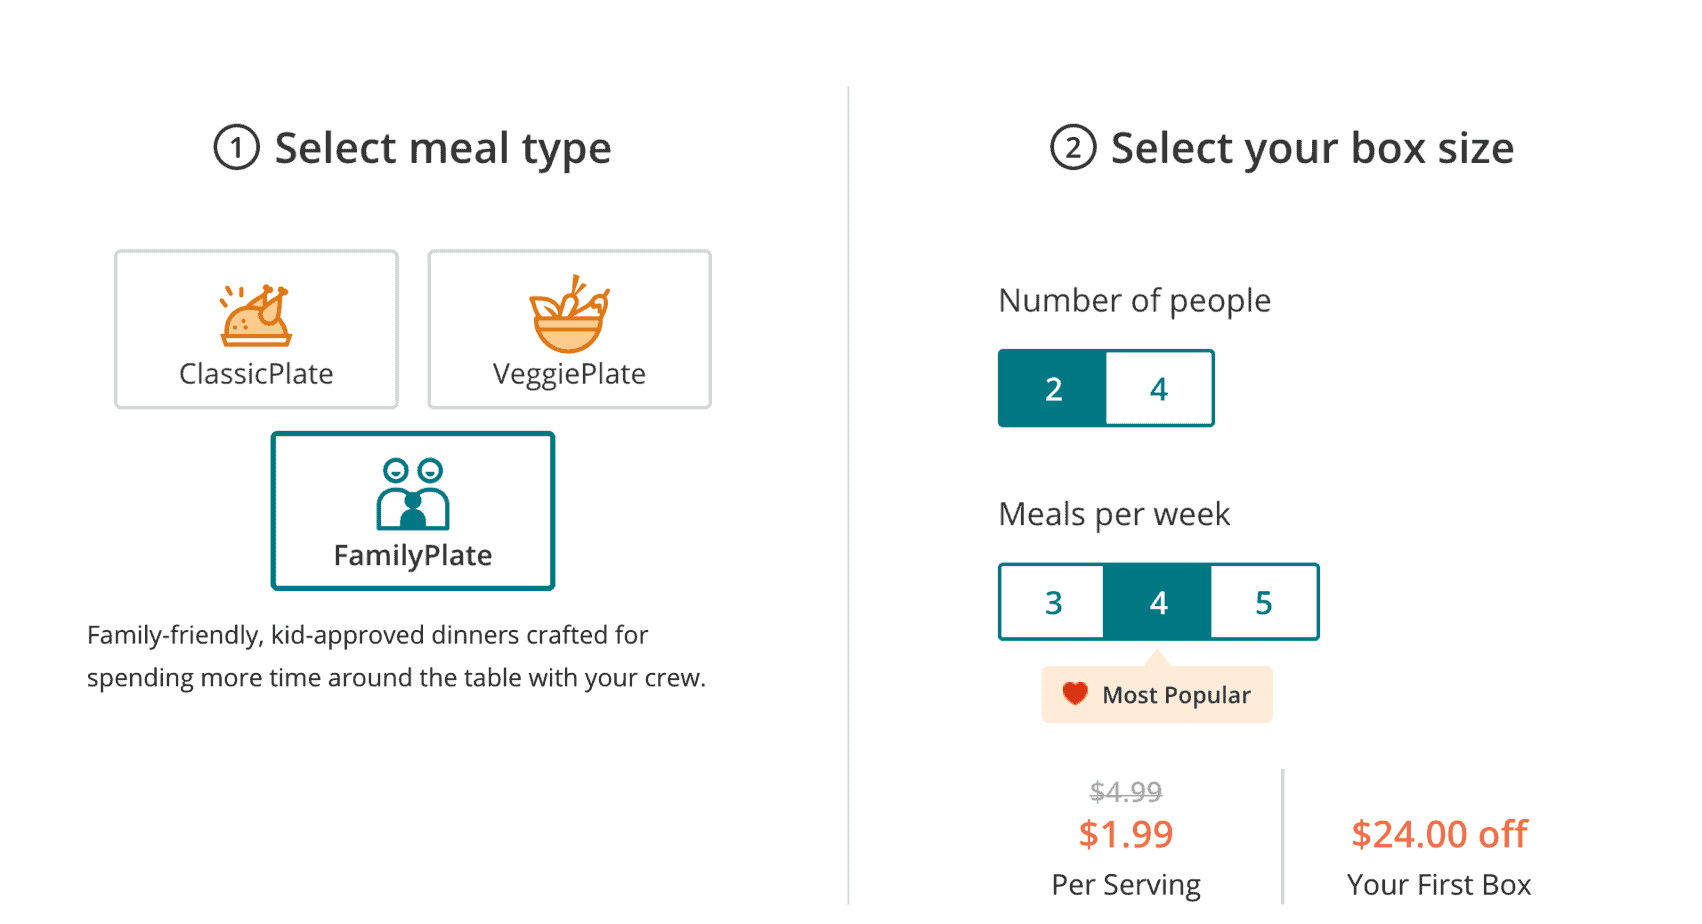Screen dimensions: 1702x924
Task: Click the Select your box size heading
Action: pos(1312,149)
